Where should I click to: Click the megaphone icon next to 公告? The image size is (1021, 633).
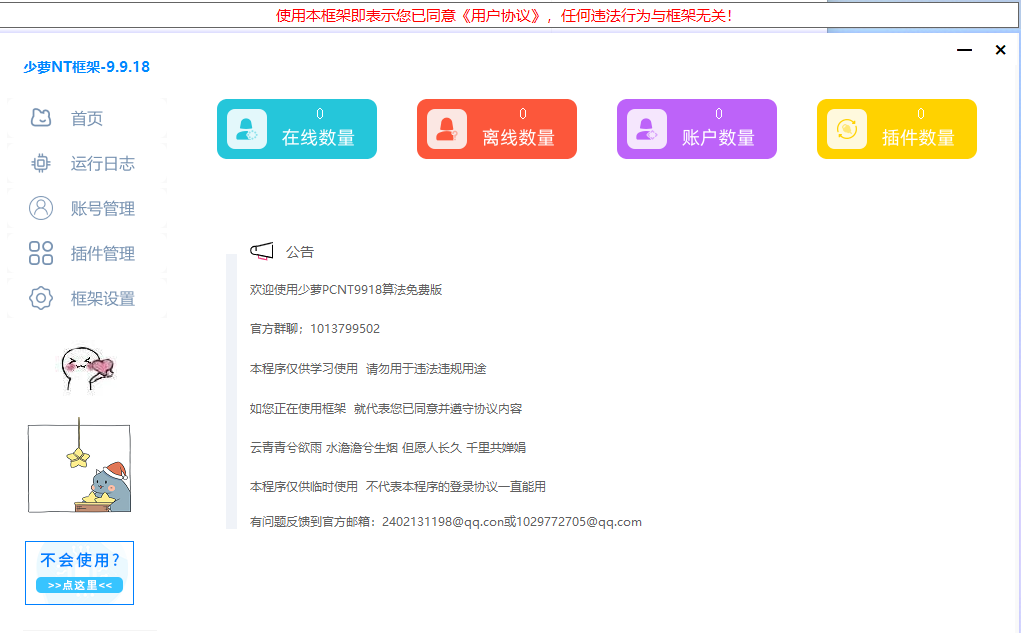tap(263, 250)
